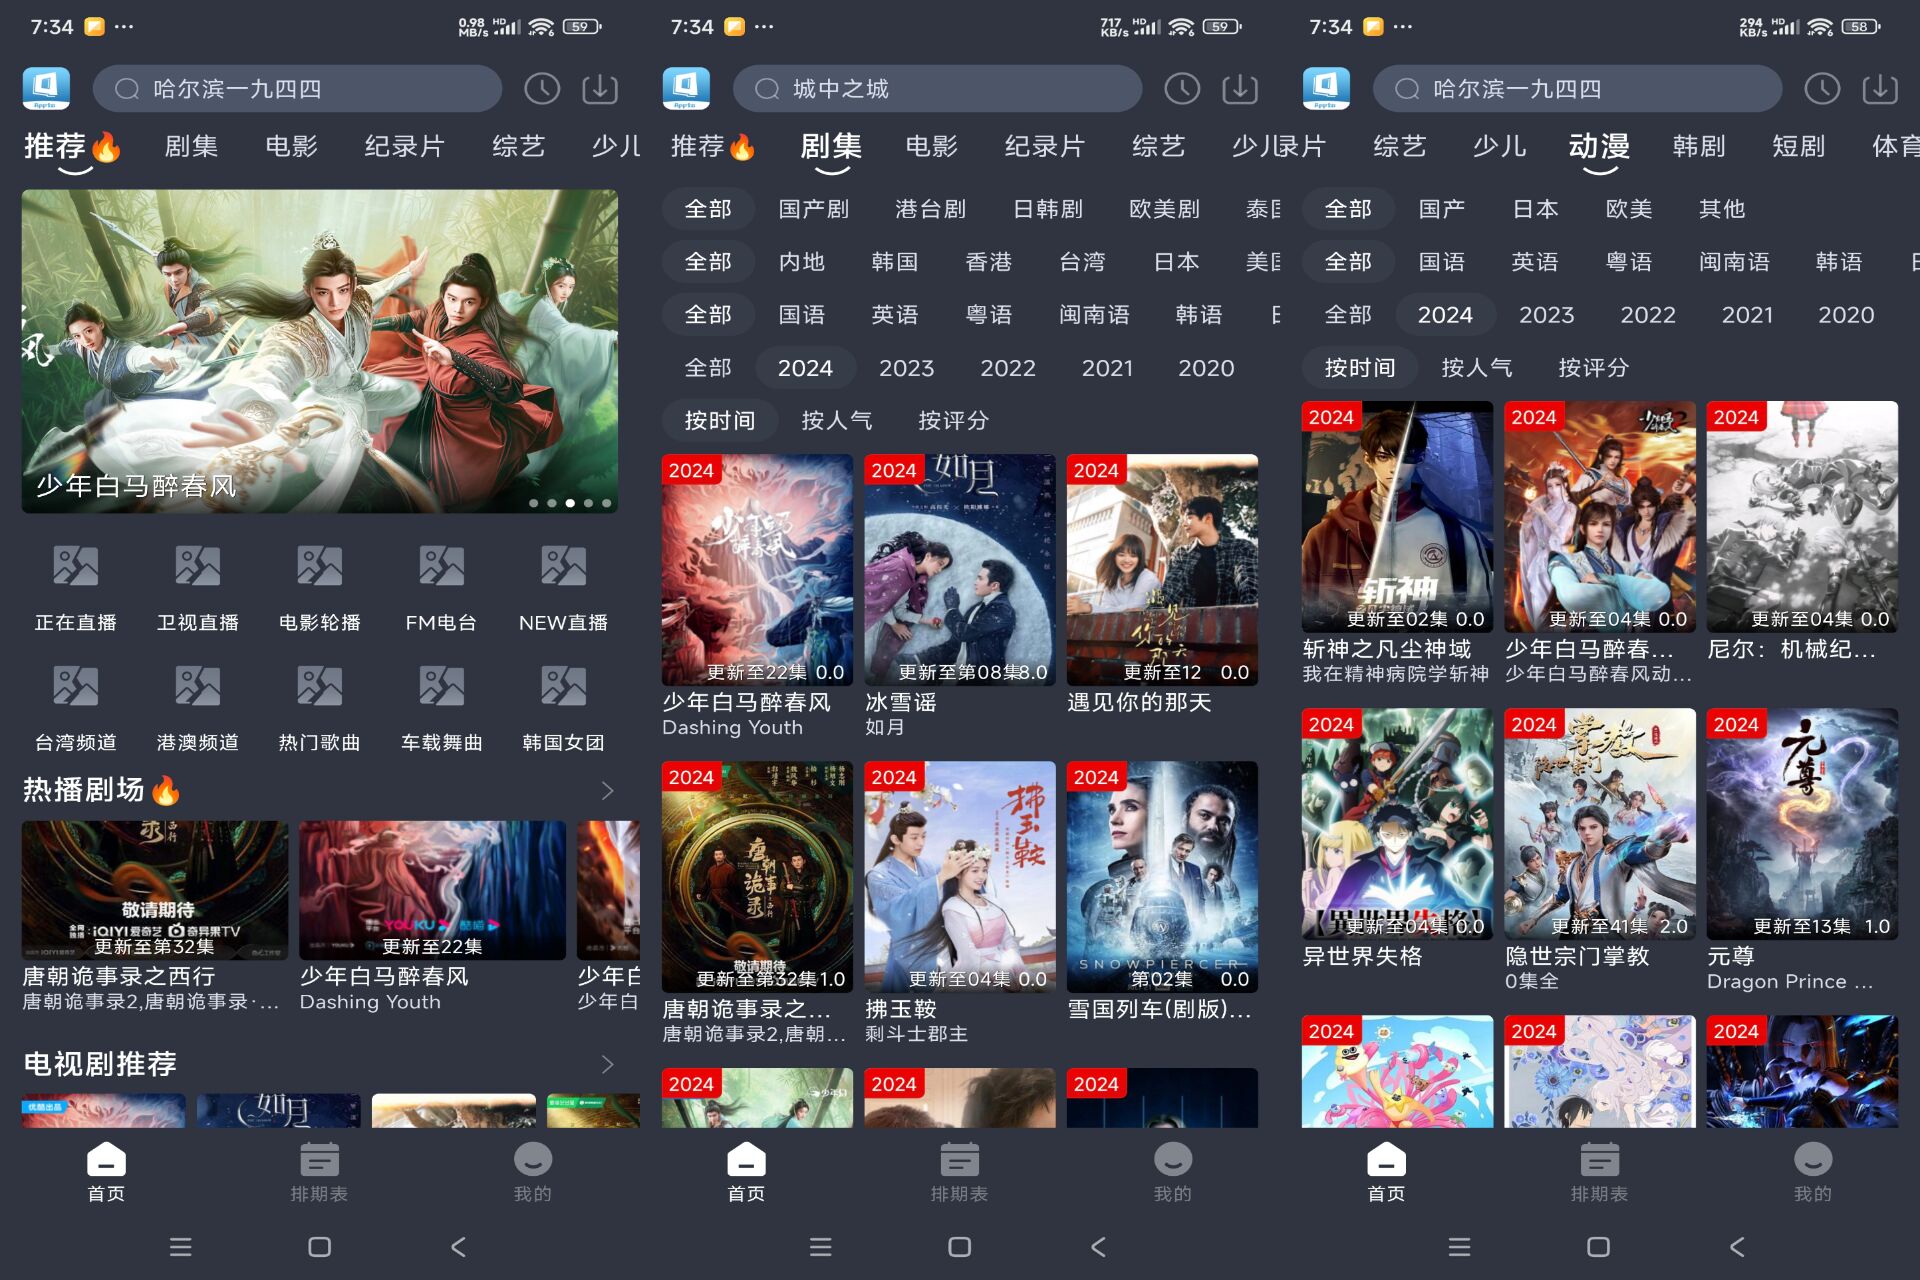
Task: Open watch history clock icon in left panel
Action: 542,89
